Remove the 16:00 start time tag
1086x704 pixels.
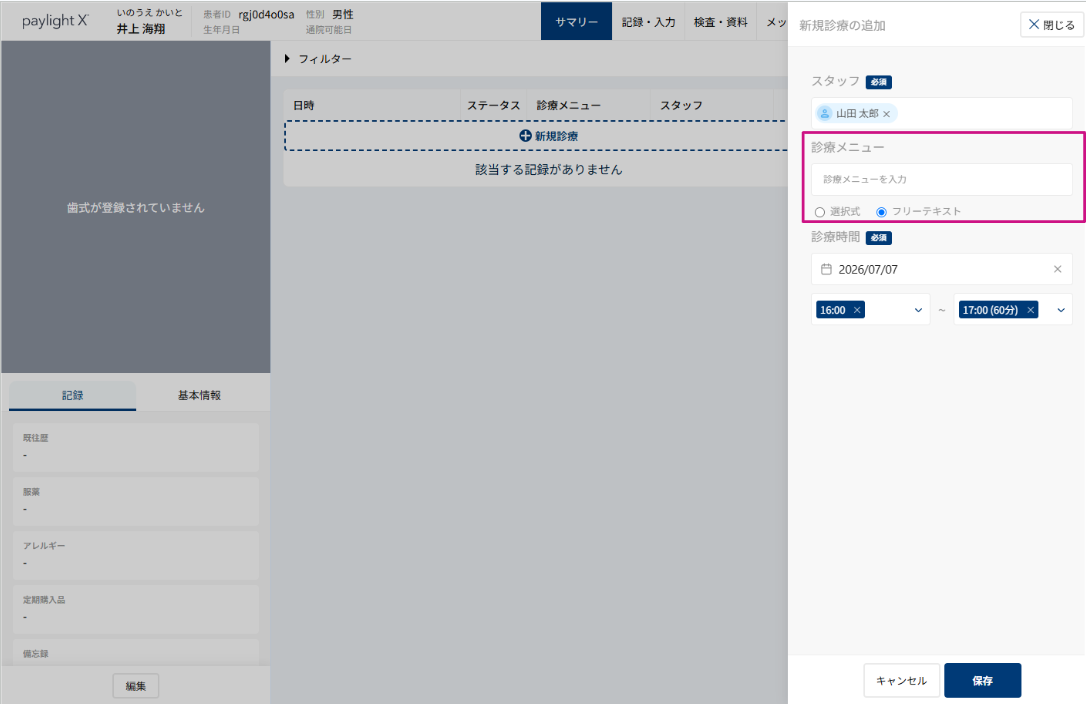pyautogui.click(x=857, y=310)
